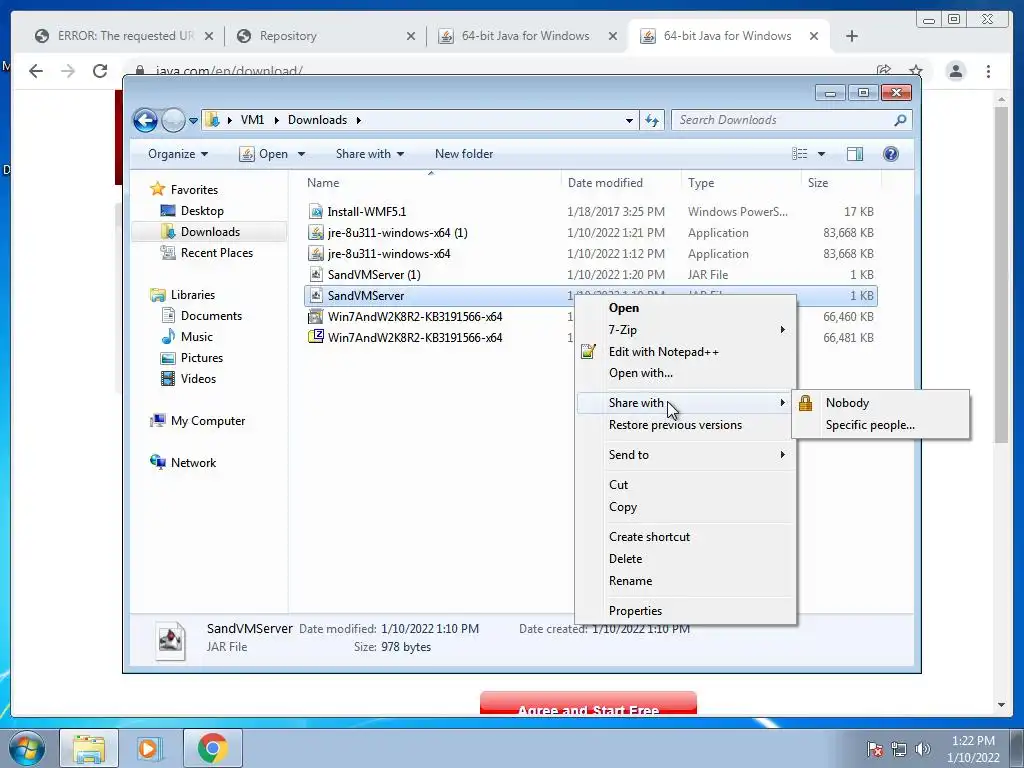
Task: Expand the address bar history dropdown
Action: [x=629, y=120]
